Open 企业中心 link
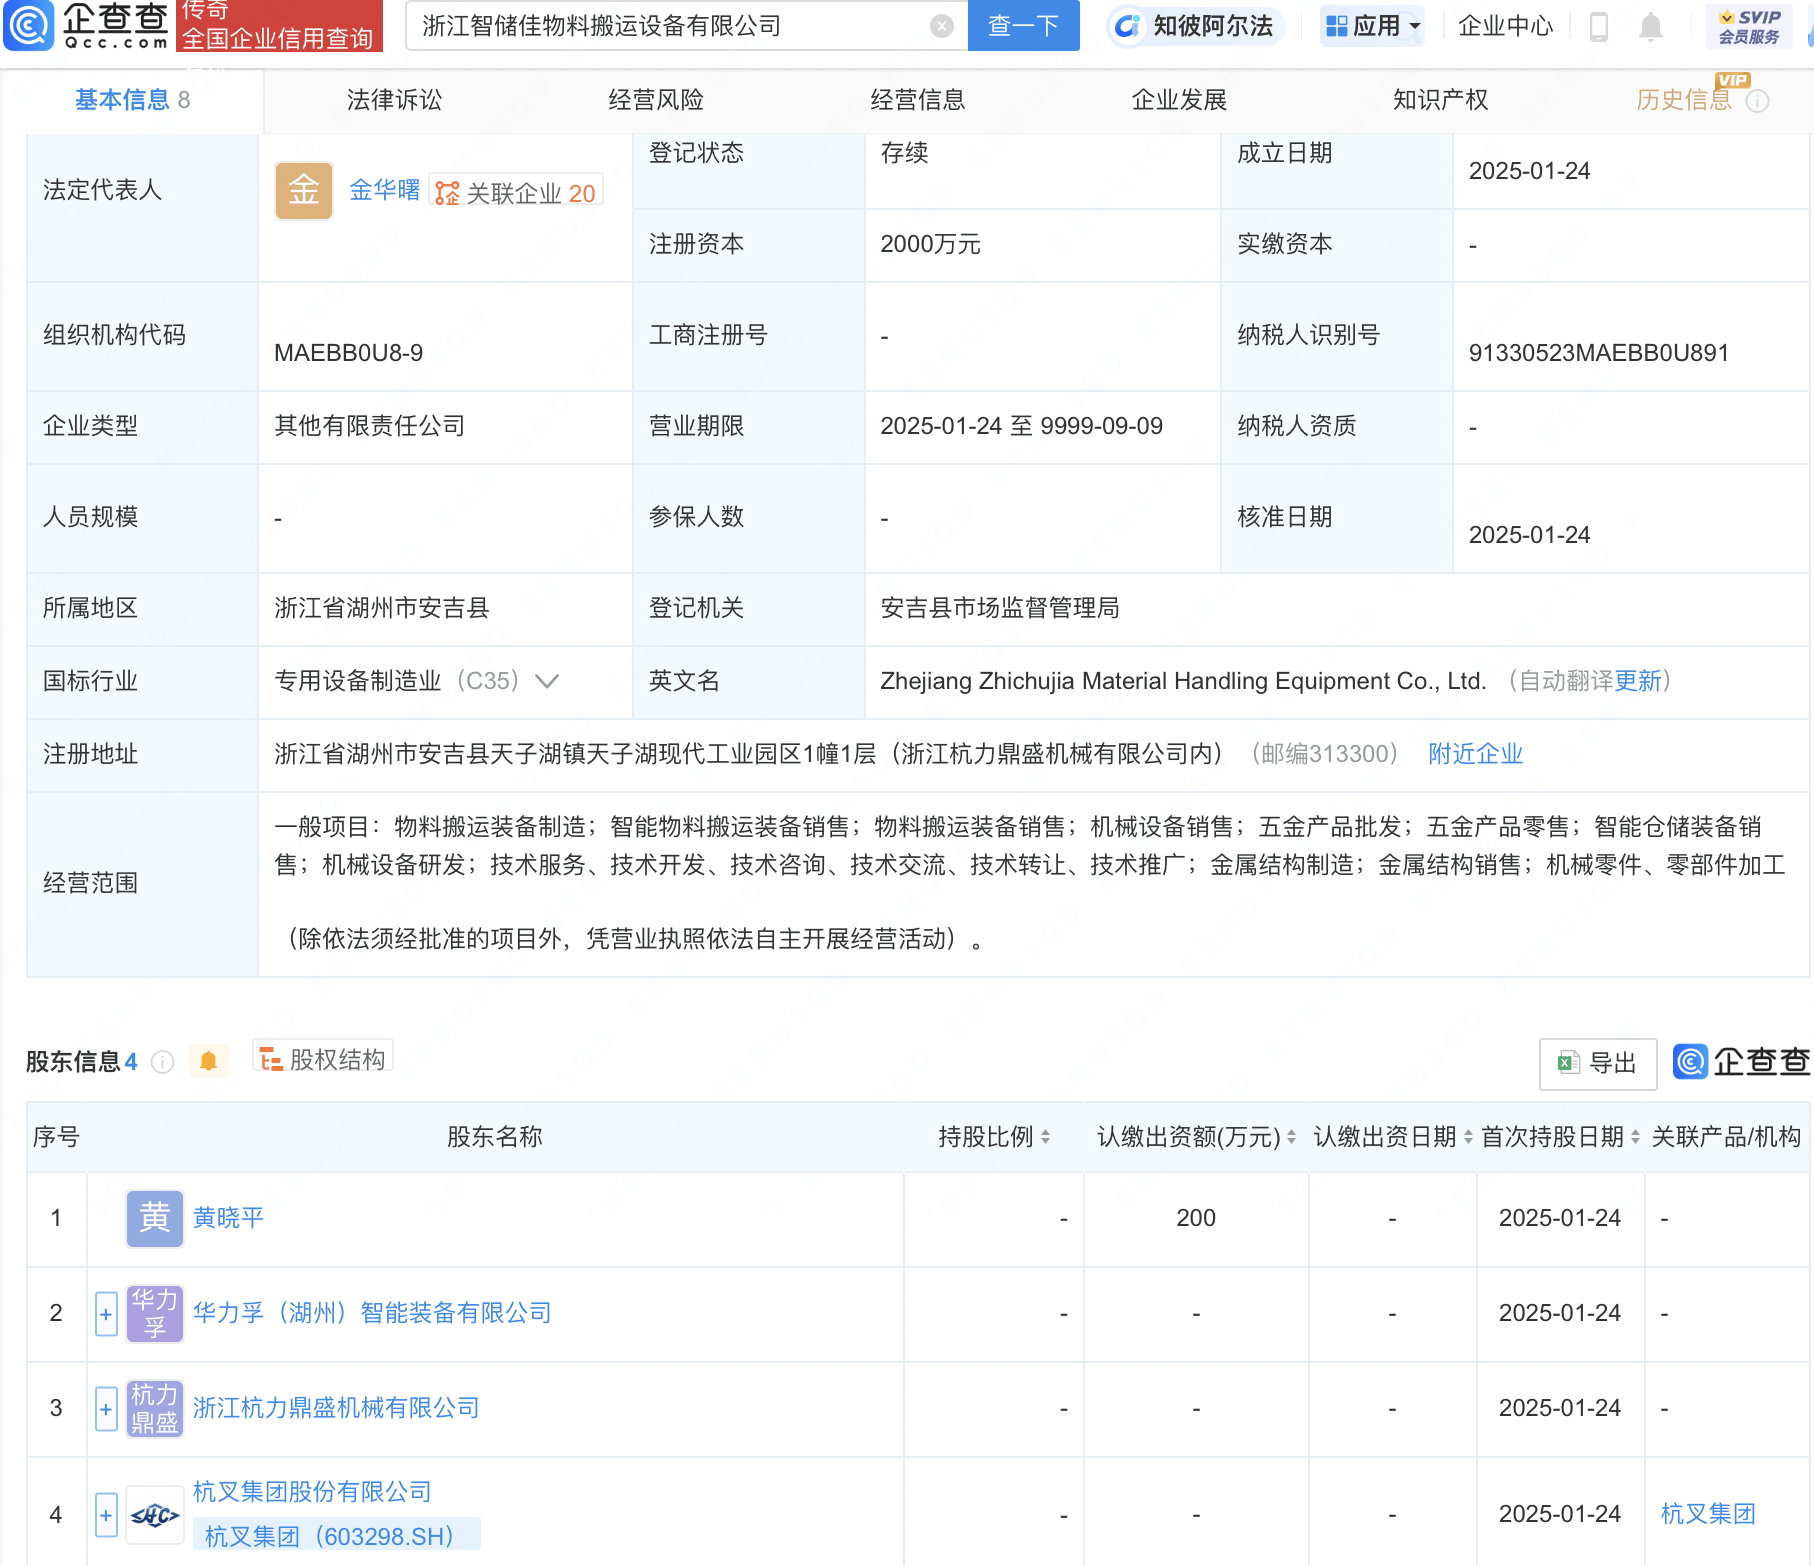Image resolution: width=1814 pixels, height=1566 pixels. 1505,26
